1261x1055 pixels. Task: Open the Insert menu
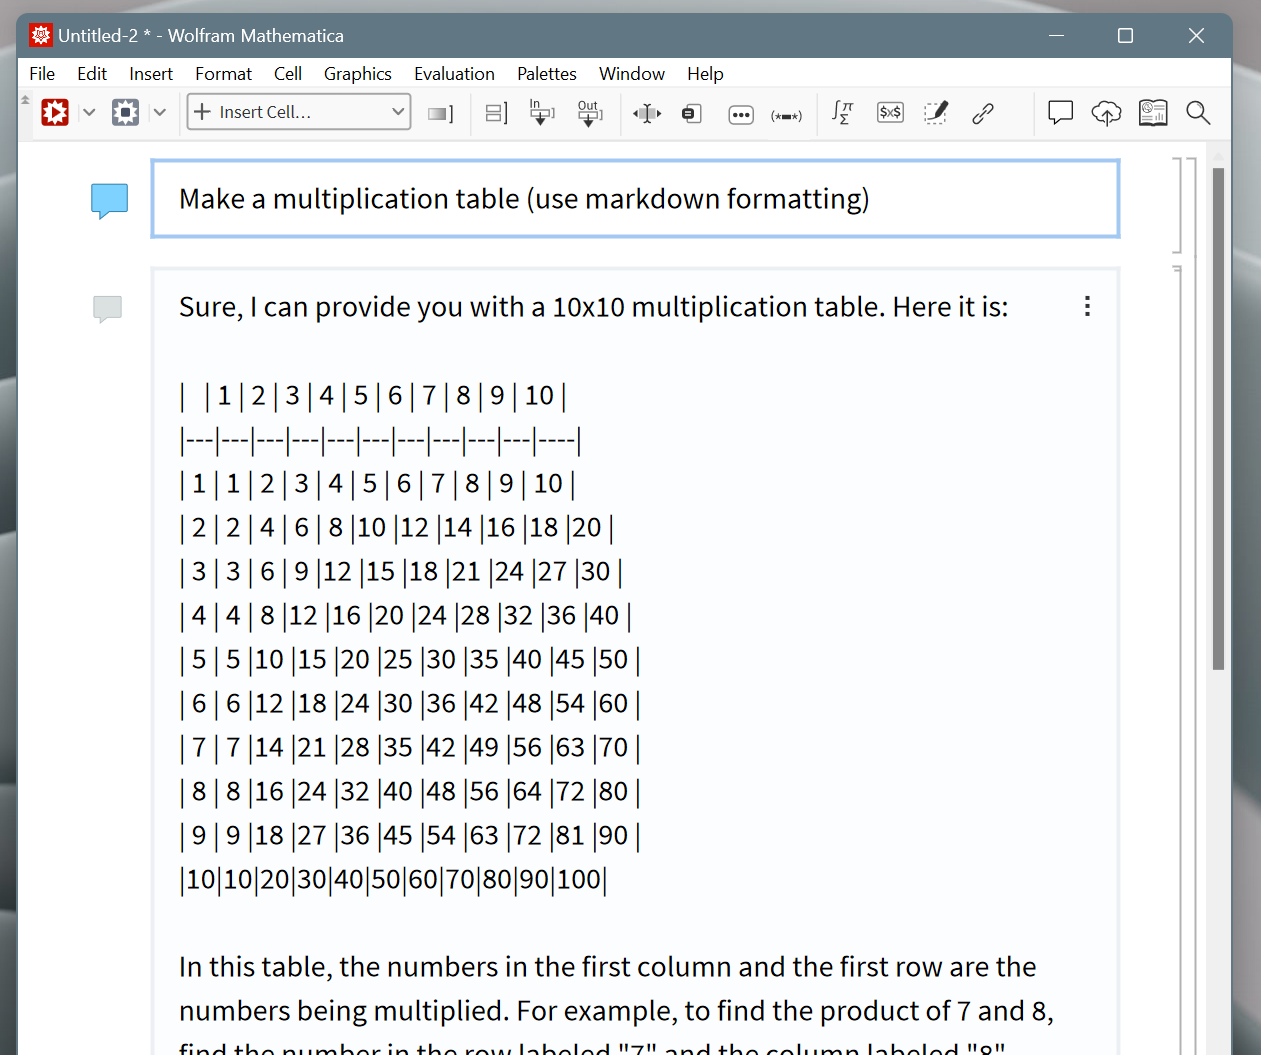click(151, 74)
